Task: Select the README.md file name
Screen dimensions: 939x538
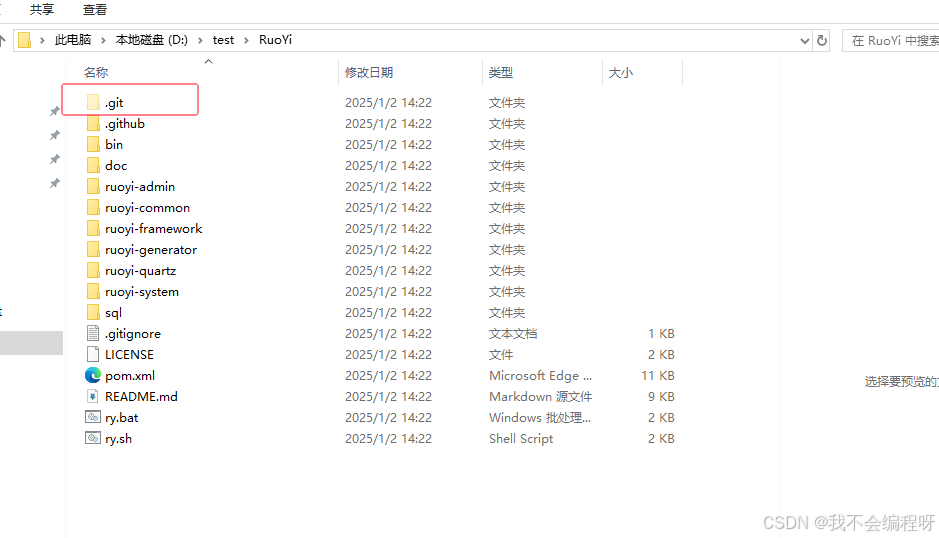Action: point(141,397)
